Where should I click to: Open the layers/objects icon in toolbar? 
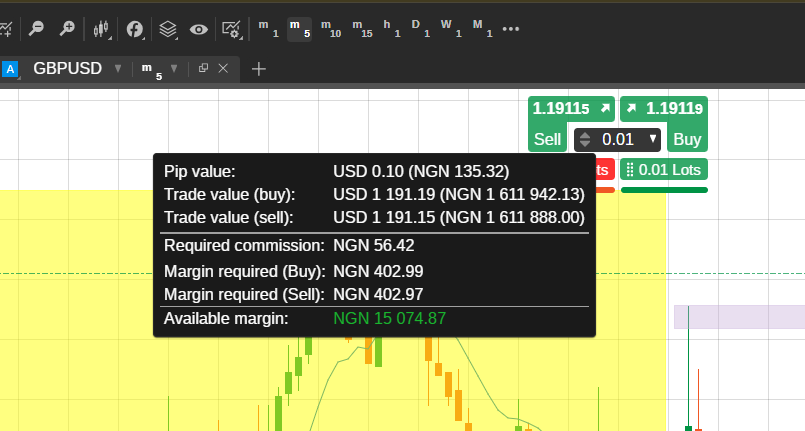(x=168, y=29)
